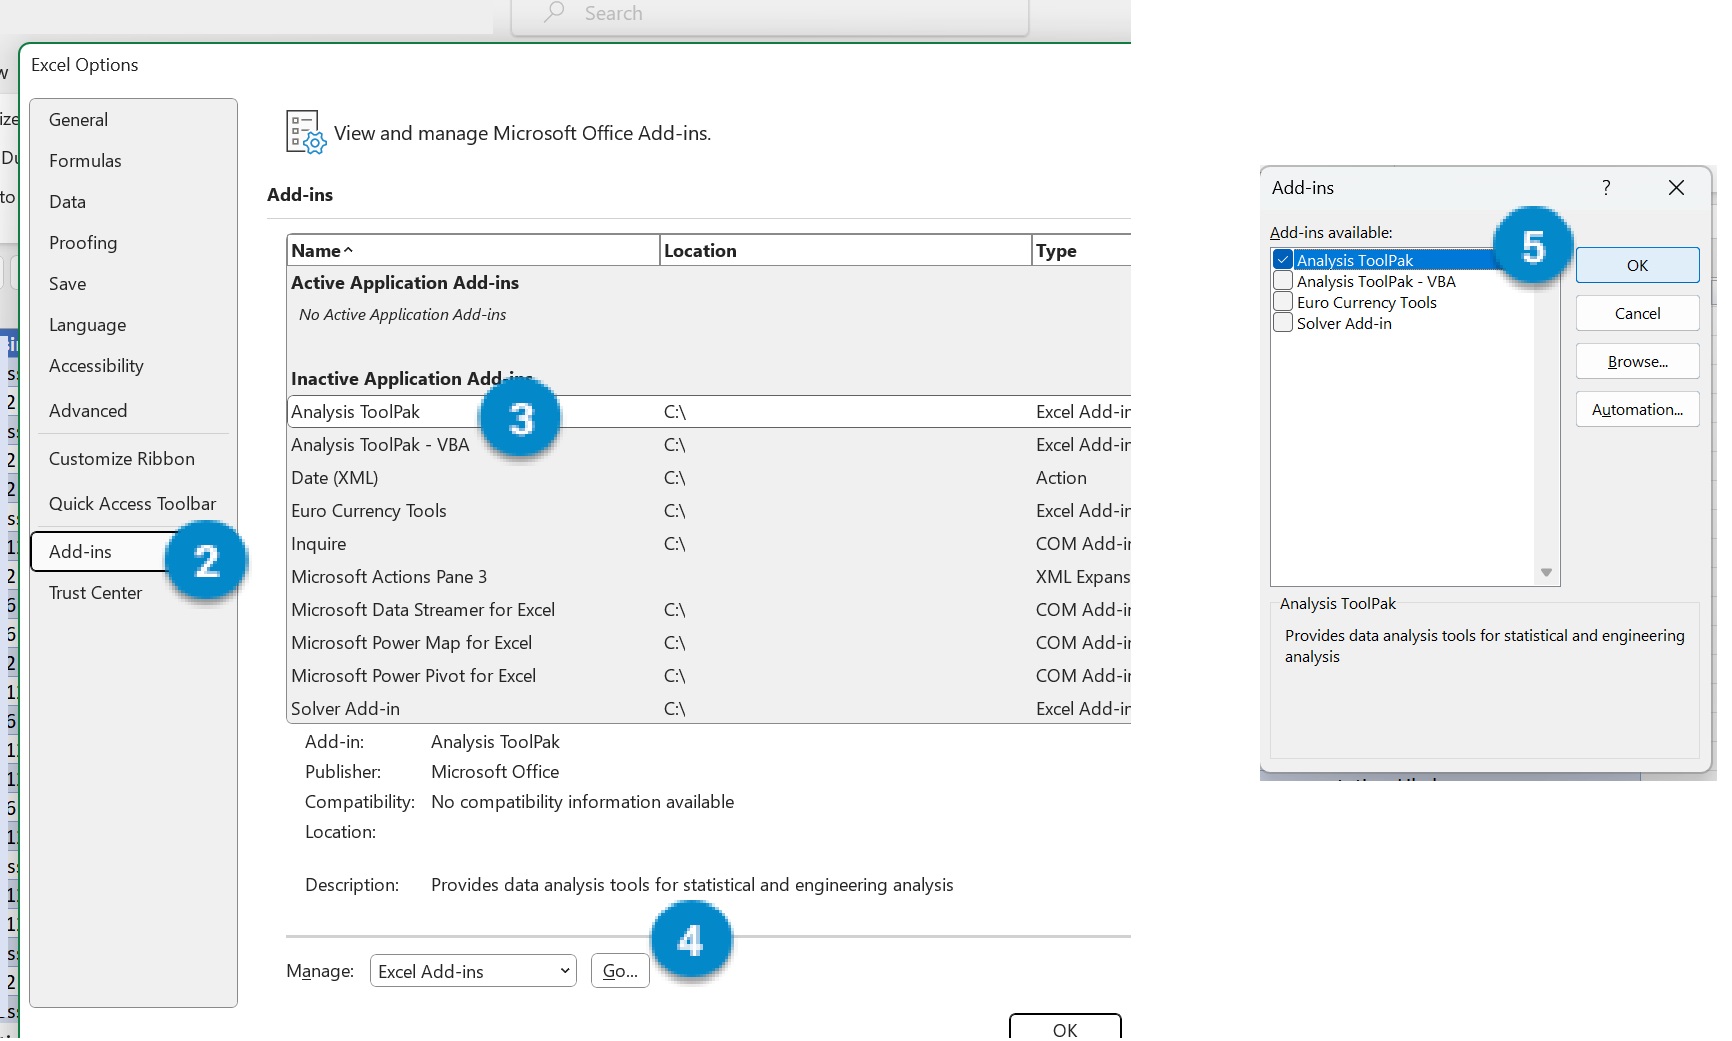Open the Add-ins options category
The height and width of the screenshot is (1041, 1732).
pos(81,552)
